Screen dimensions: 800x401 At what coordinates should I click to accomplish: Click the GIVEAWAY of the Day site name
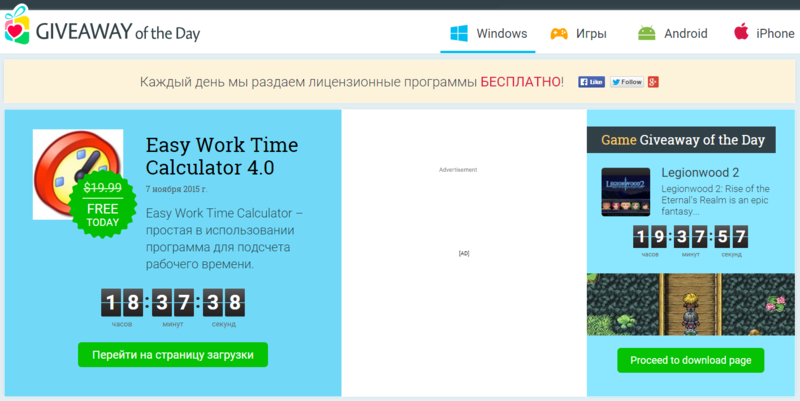coord(118,33)
